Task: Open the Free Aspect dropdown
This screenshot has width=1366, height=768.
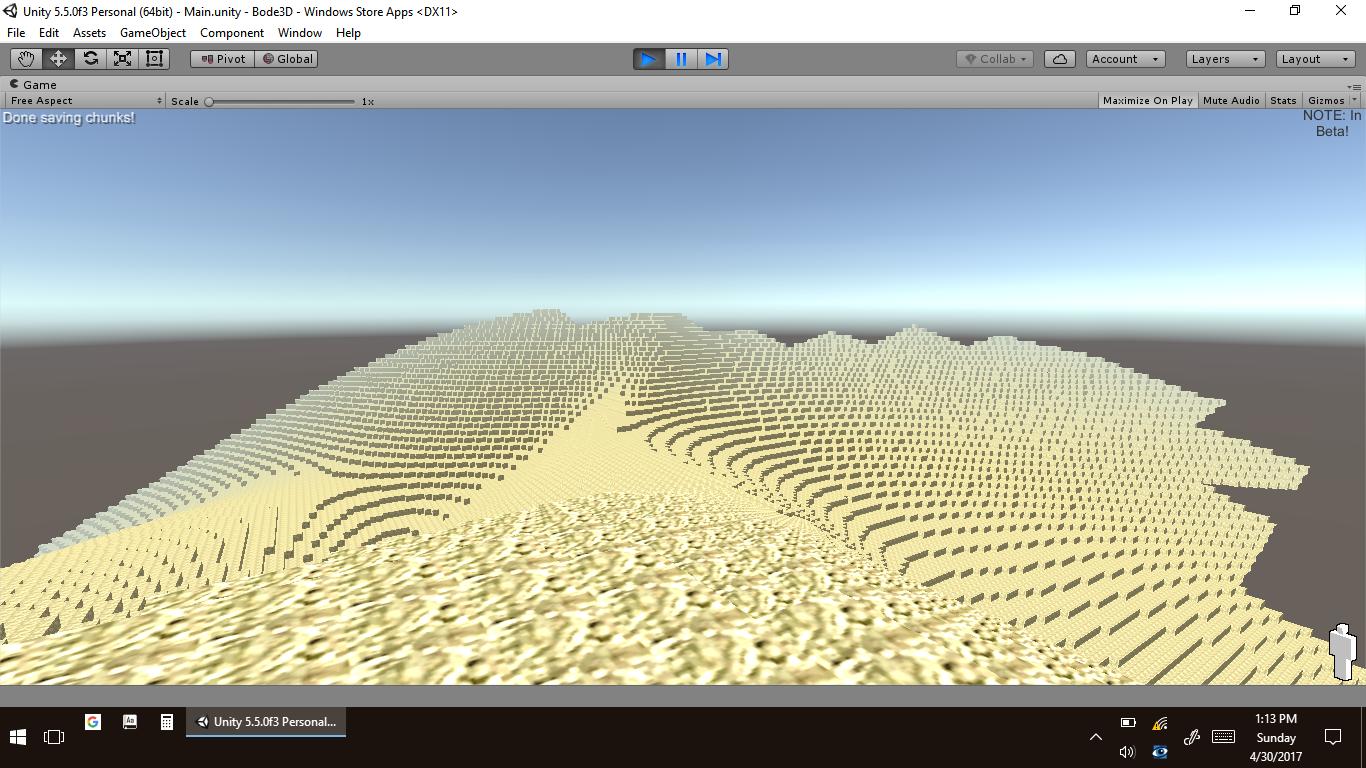Action: [x=85, y=101]
